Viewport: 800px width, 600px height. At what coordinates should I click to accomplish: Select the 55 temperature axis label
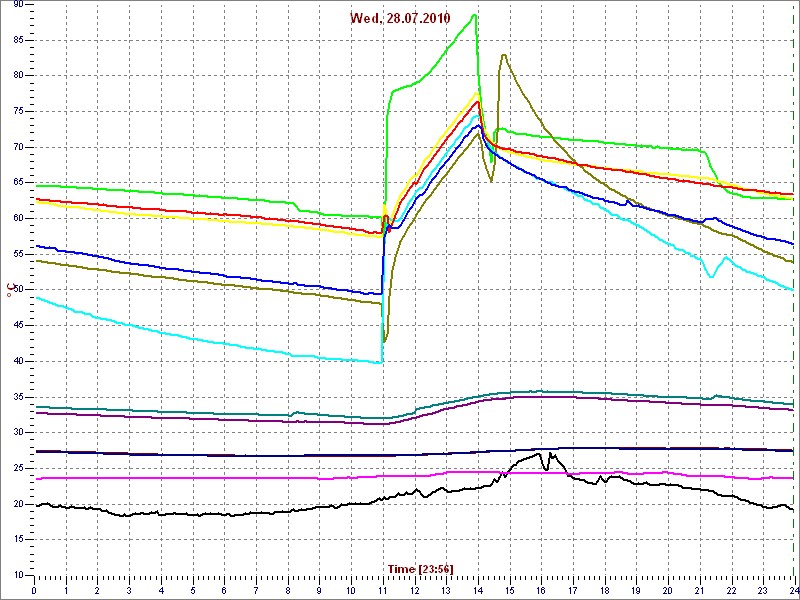click(18, 254)
